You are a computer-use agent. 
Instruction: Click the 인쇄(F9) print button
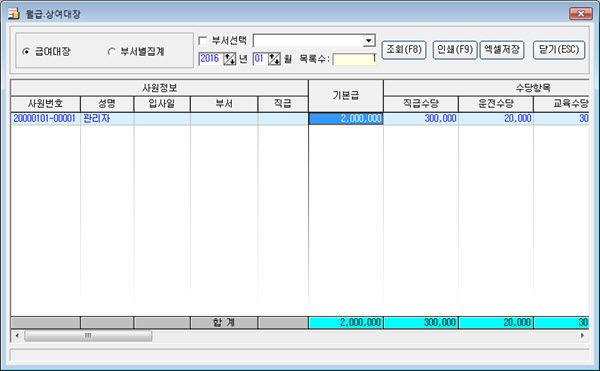coord(455,50)
